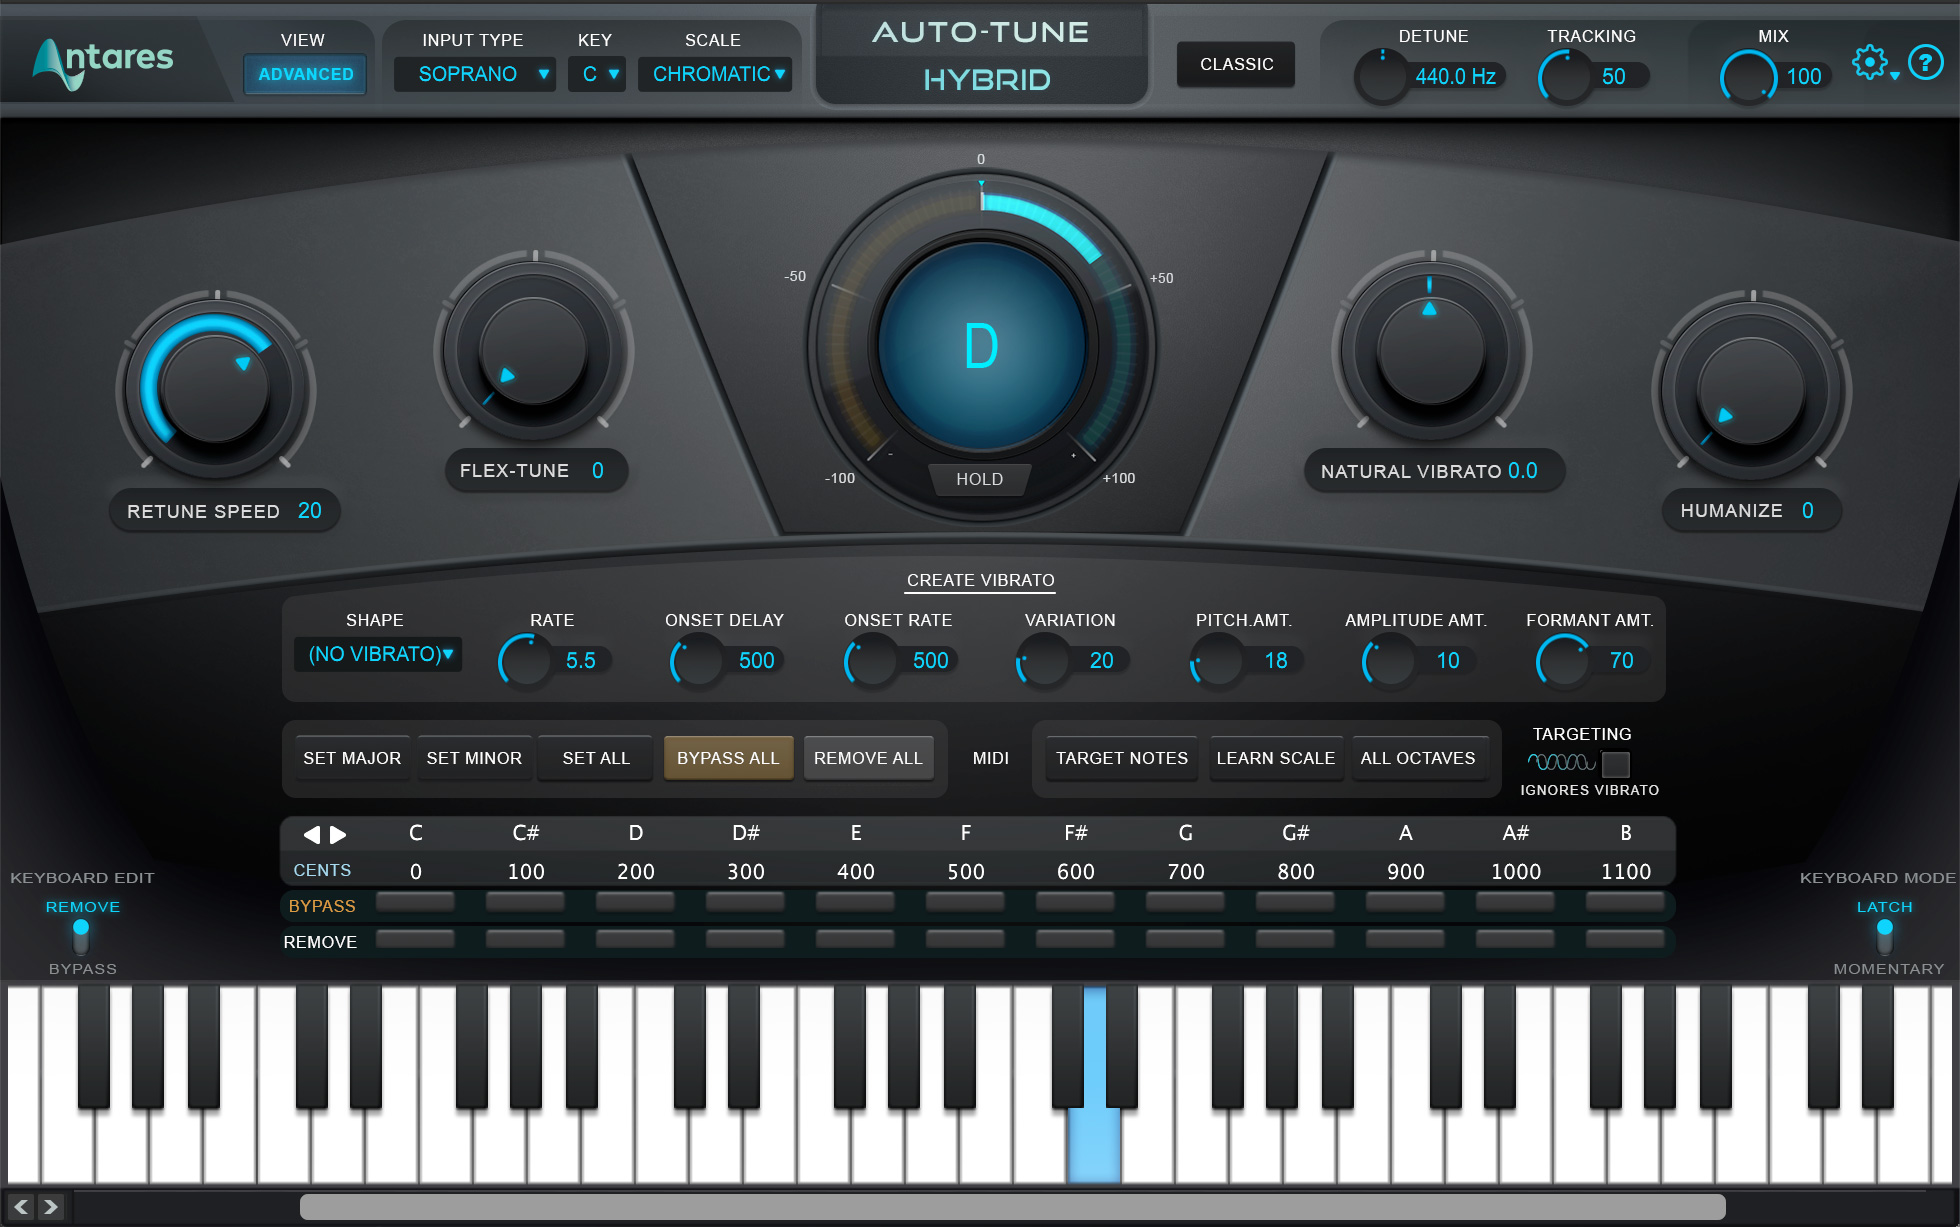The width and height of the screenshot is (1960, 1227).
Task: Click the Antares logo
Action: (x=103, y=59)
